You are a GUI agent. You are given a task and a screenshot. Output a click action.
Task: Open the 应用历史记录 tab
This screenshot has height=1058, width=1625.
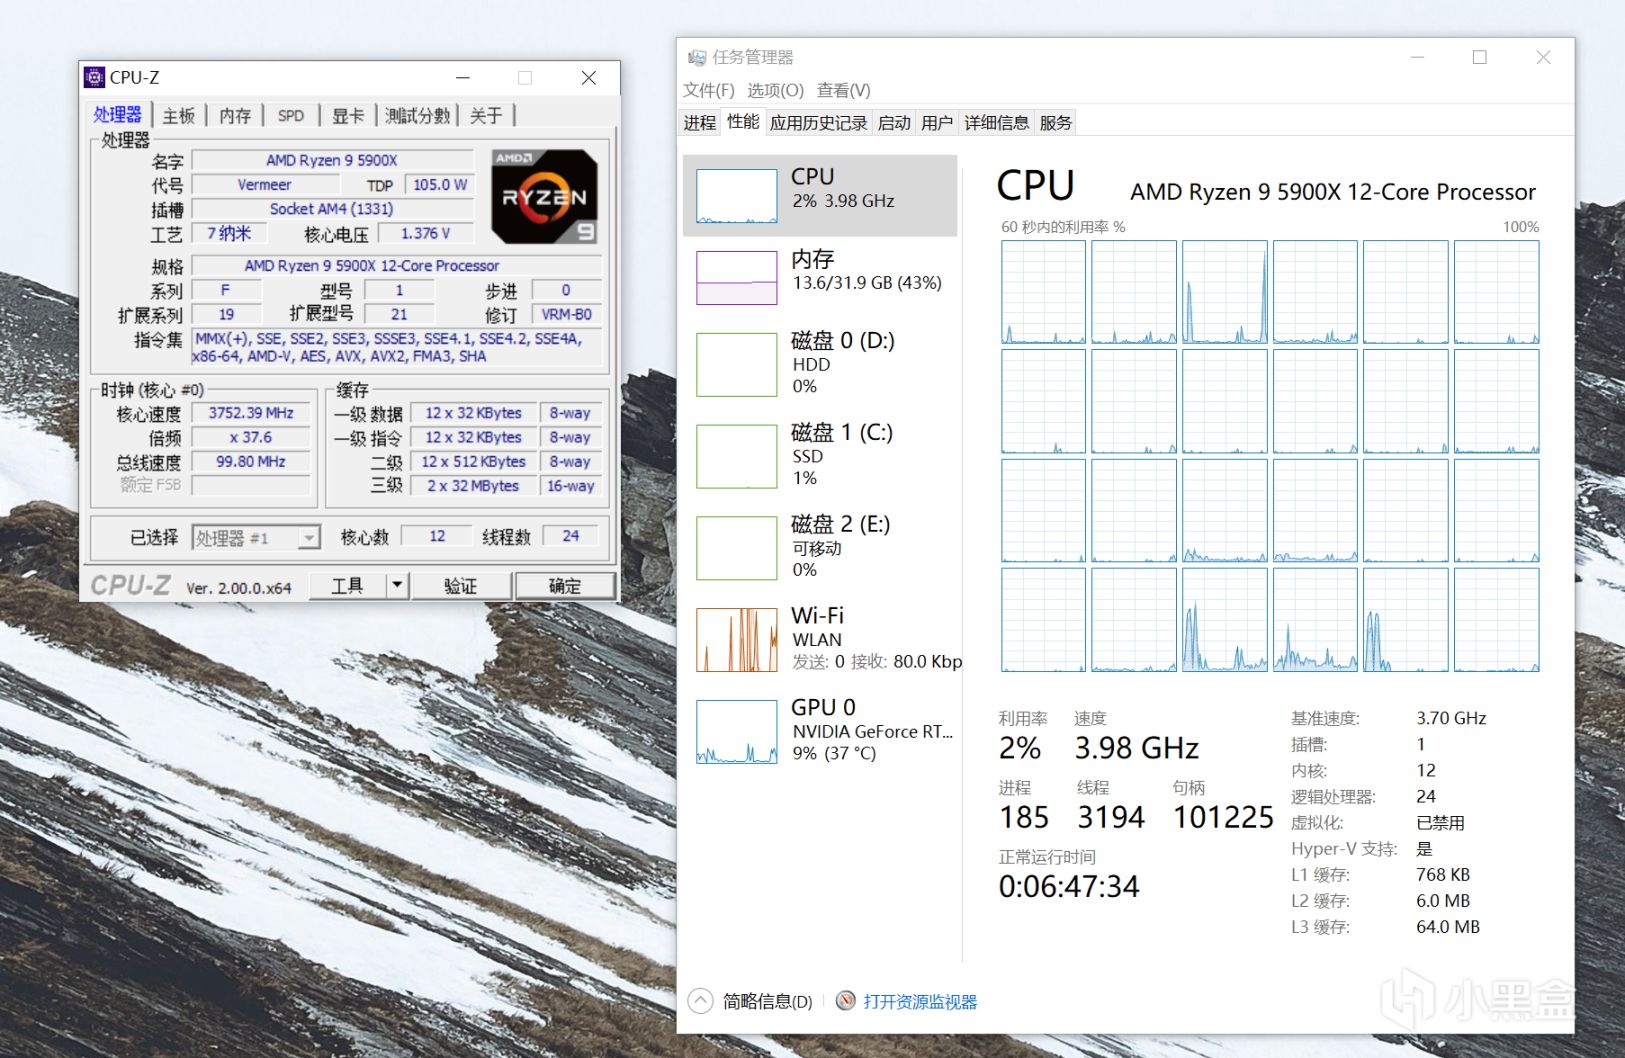click(819, 123)
